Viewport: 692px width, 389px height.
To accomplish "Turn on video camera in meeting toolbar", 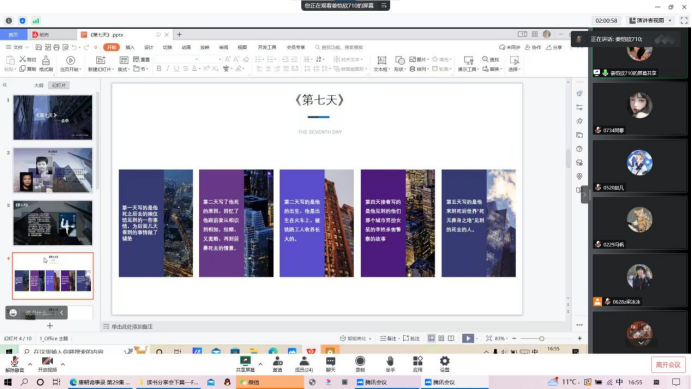I will point(47,364).
